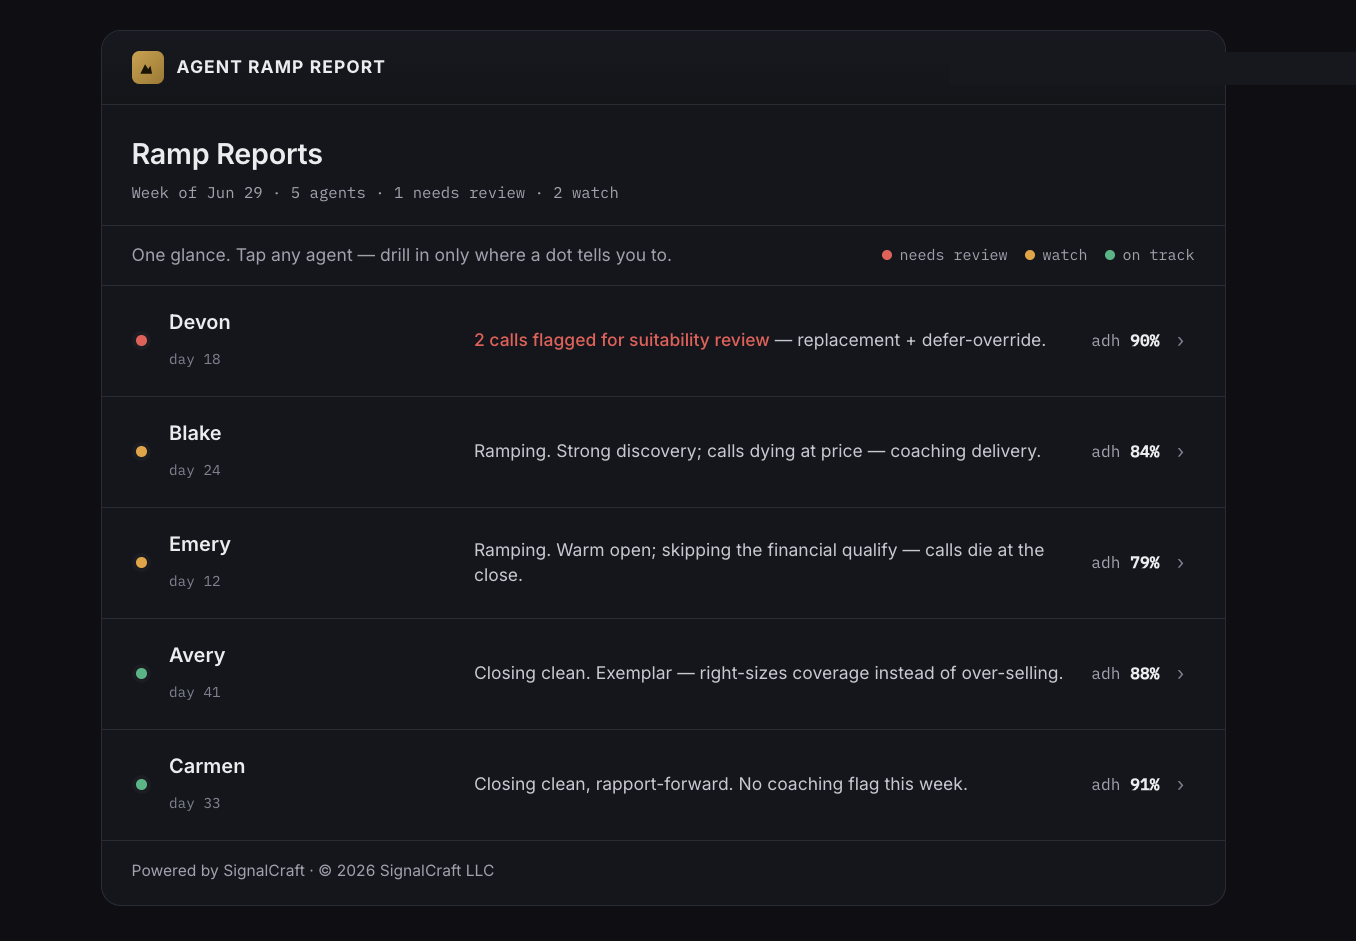Open Avery's agent name
The height and width of the screenshot is (941, 1356).
(197, 655)
